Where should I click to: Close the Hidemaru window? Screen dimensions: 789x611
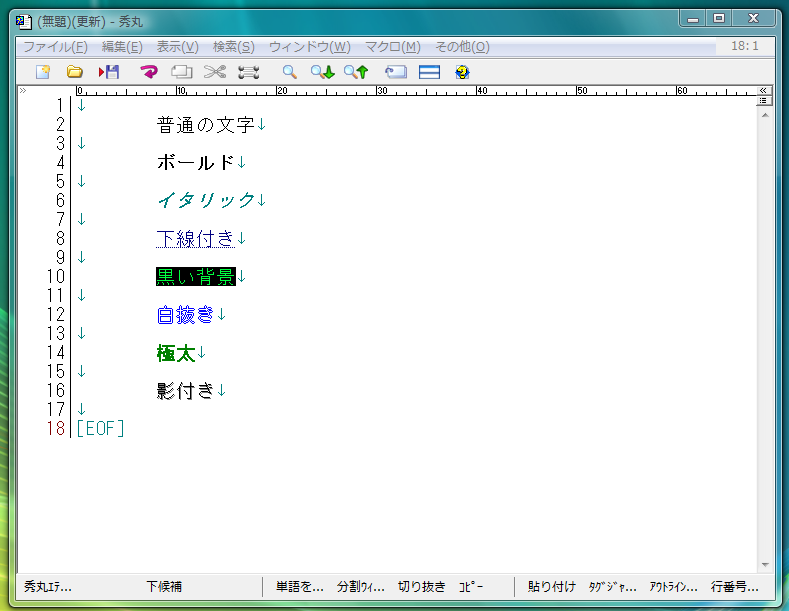pyautogui.click(x=753, y=19)
